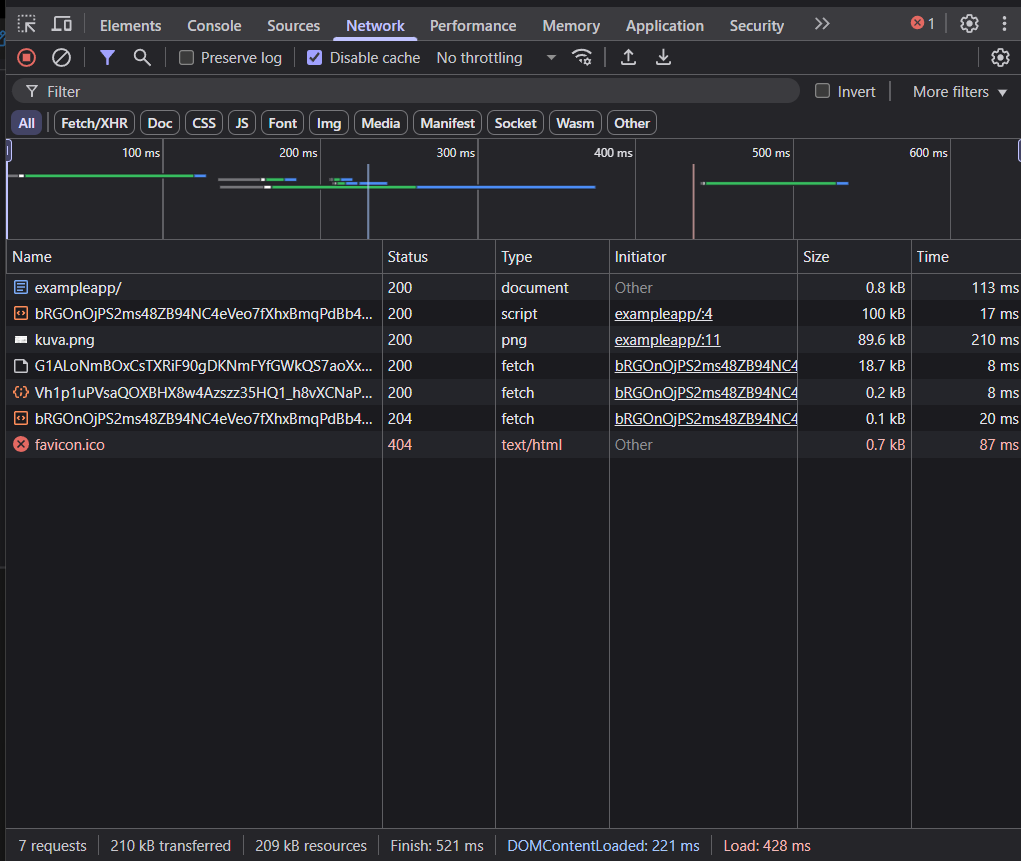Toggle the device toolbar icon
Screen dimensions: 1021x861
(x=62, y=24)
